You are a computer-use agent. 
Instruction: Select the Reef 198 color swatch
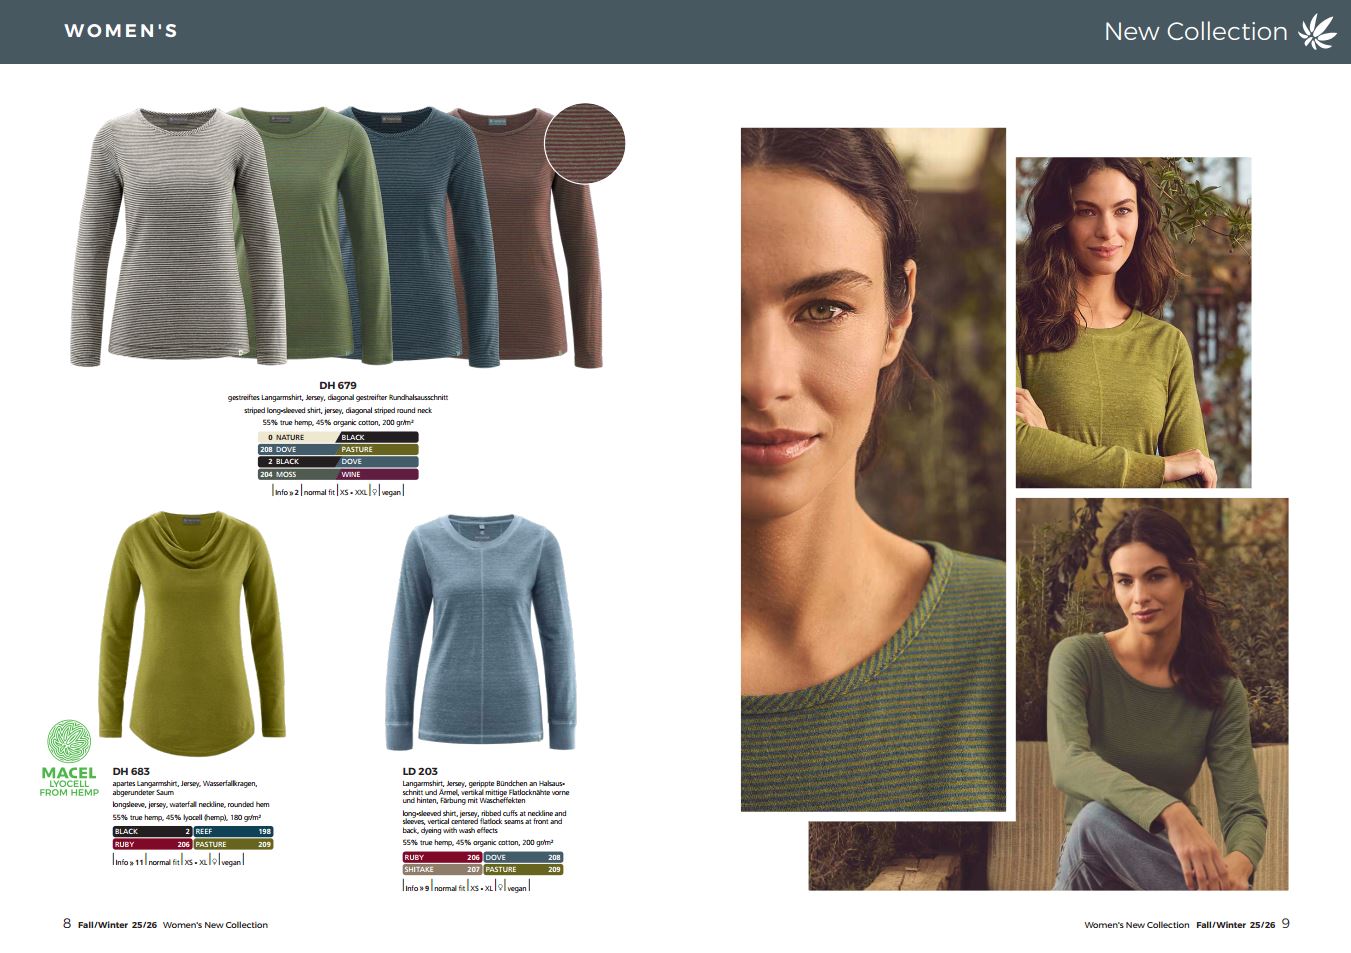(233, 831)
